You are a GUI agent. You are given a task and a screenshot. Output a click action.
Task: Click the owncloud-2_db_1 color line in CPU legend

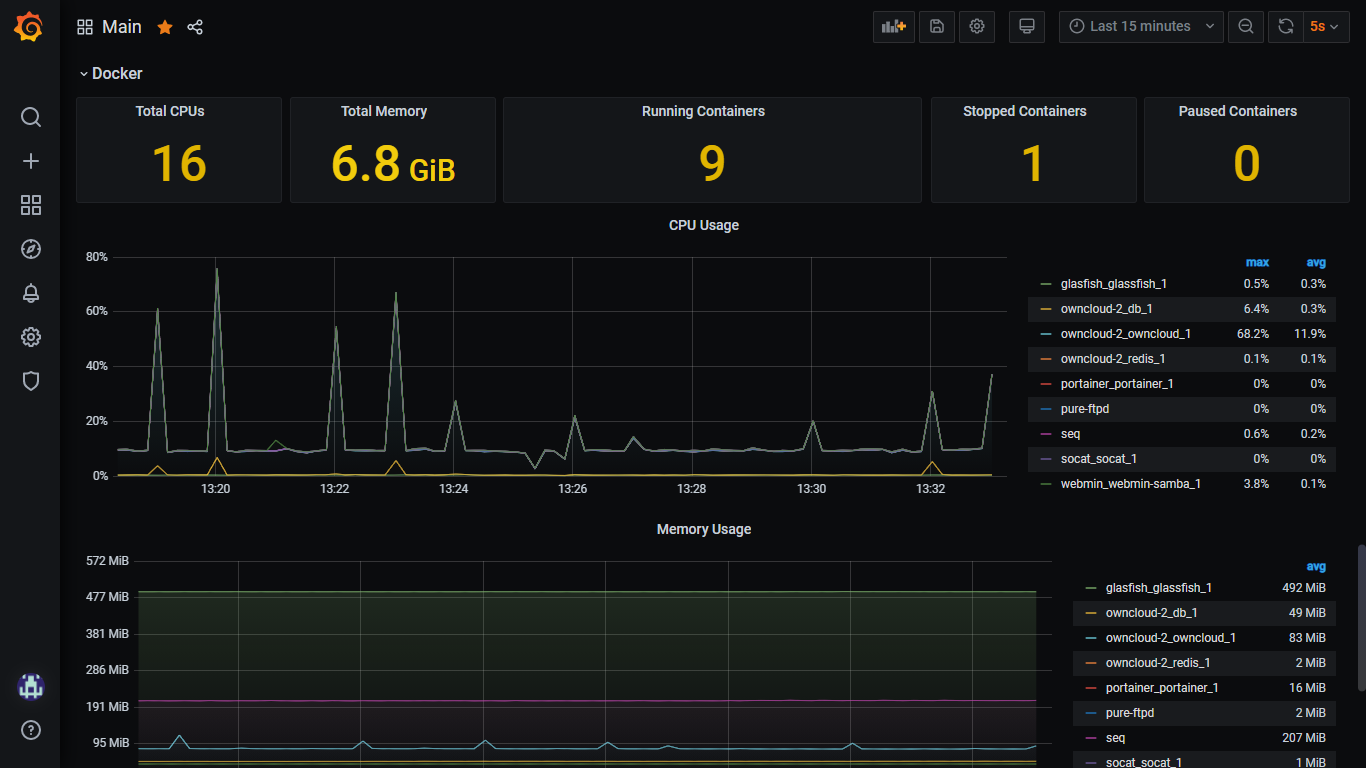[1046, 309]
